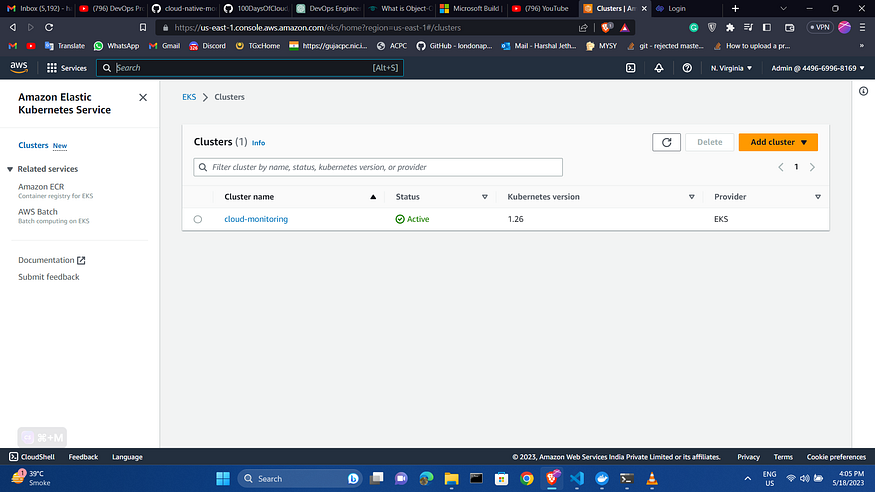
Task: Select the cloud-monitoring cluster radio button
Action: [198, 219]
